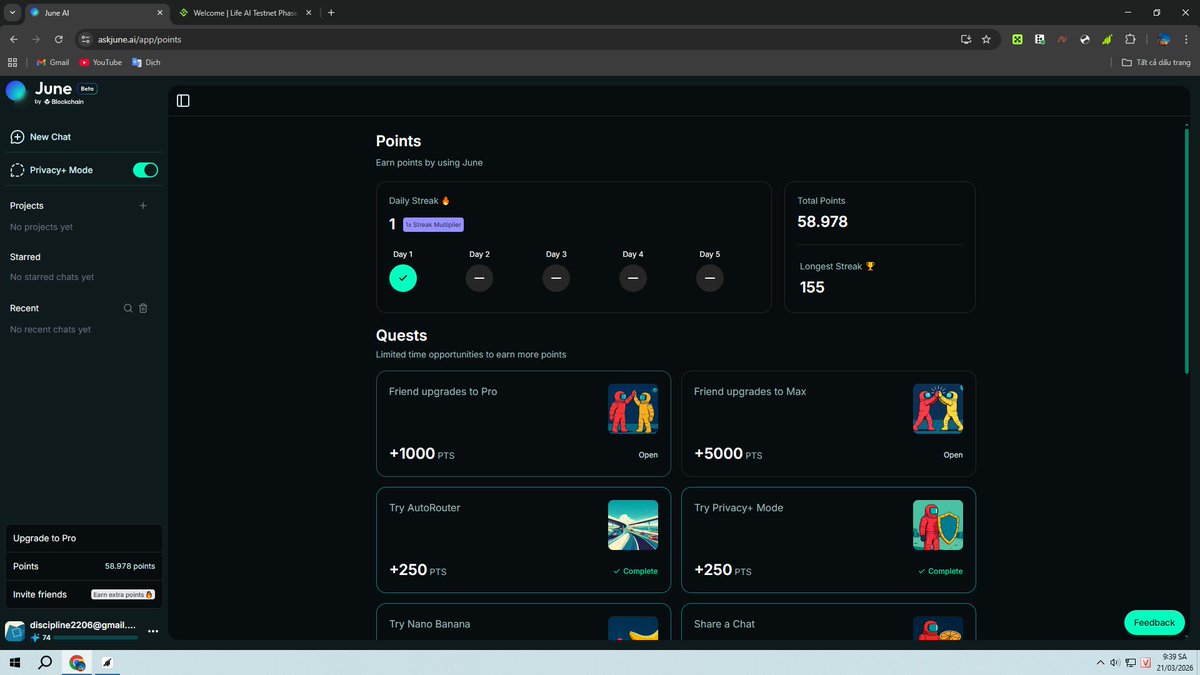
Task: Open the tab search dropdown arrow
Action: coord(13,12)
